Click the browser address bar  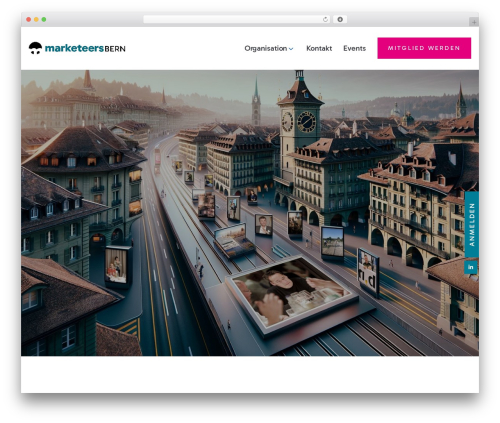[x=236, y=19]
